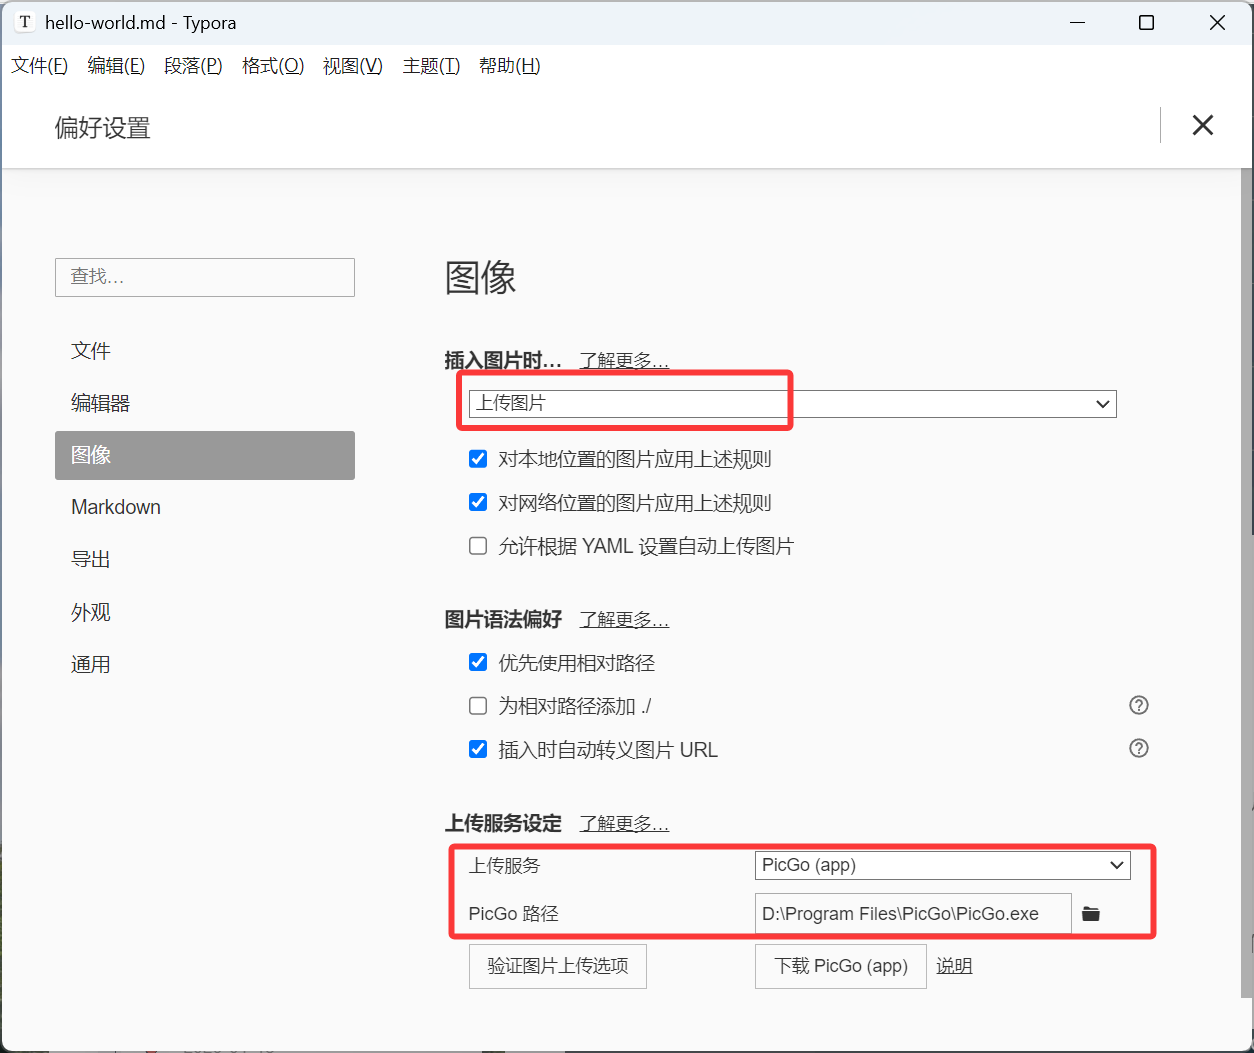
Task: Open 了解更多 link beside 上传服务设定
Action: click(x=624, y=823)
